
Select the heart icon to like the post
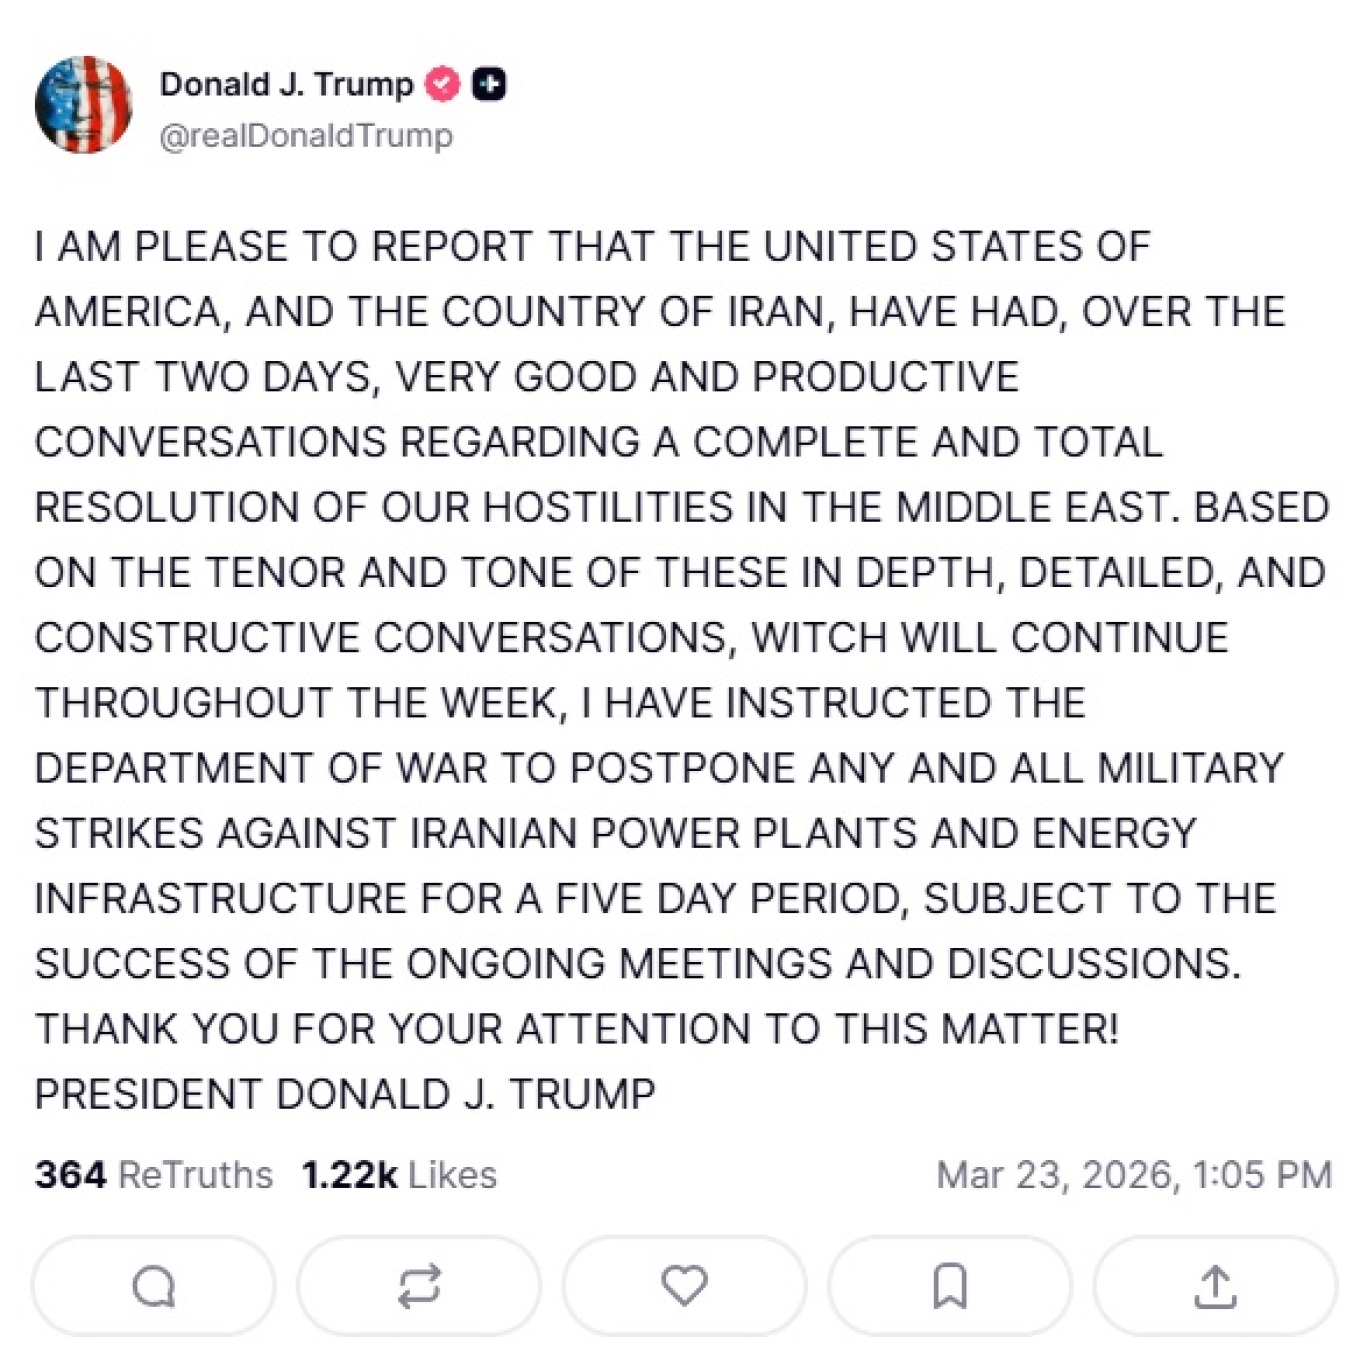(683, 1287)
